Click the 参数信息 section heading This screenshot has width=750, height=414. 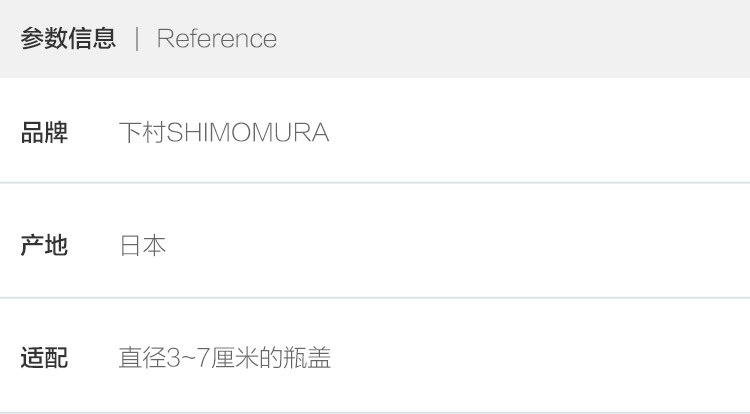tap(68, 39)
